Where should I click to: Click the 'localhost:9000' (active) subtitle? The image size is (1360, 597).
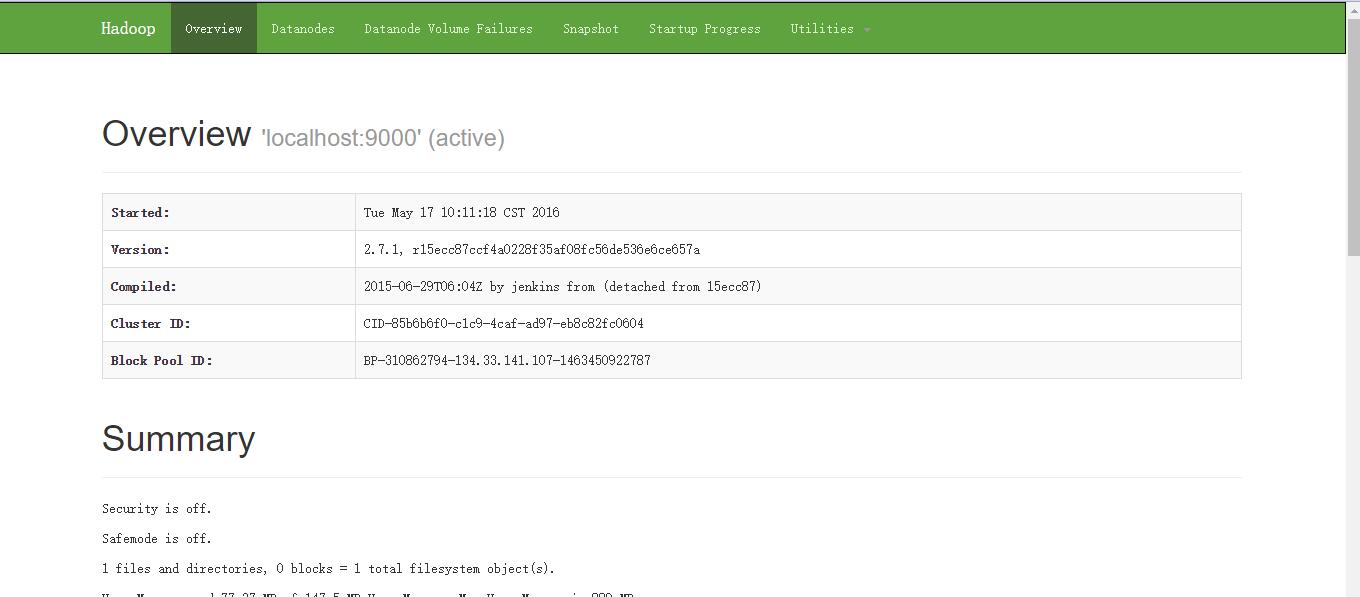[382, 138]
